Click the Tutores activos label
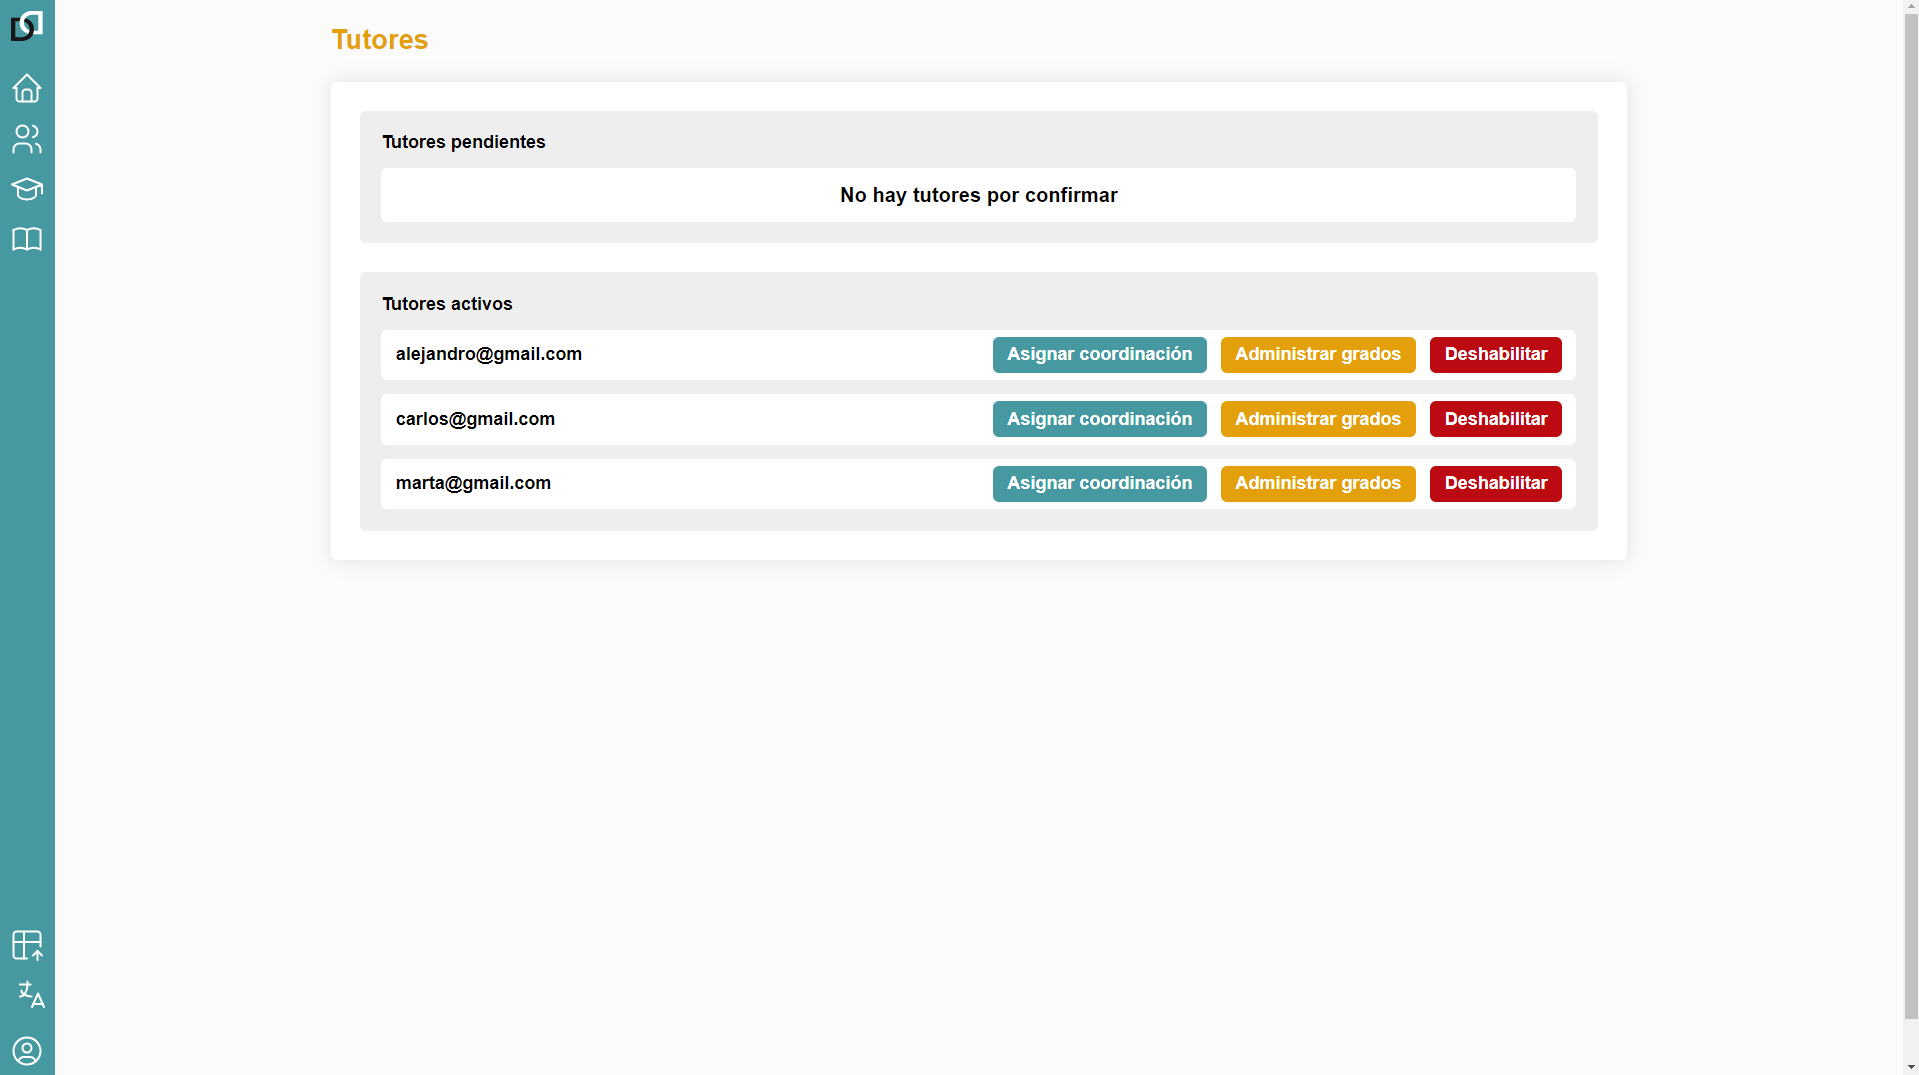This screenshot has width=1919, height=1075. 447,304
